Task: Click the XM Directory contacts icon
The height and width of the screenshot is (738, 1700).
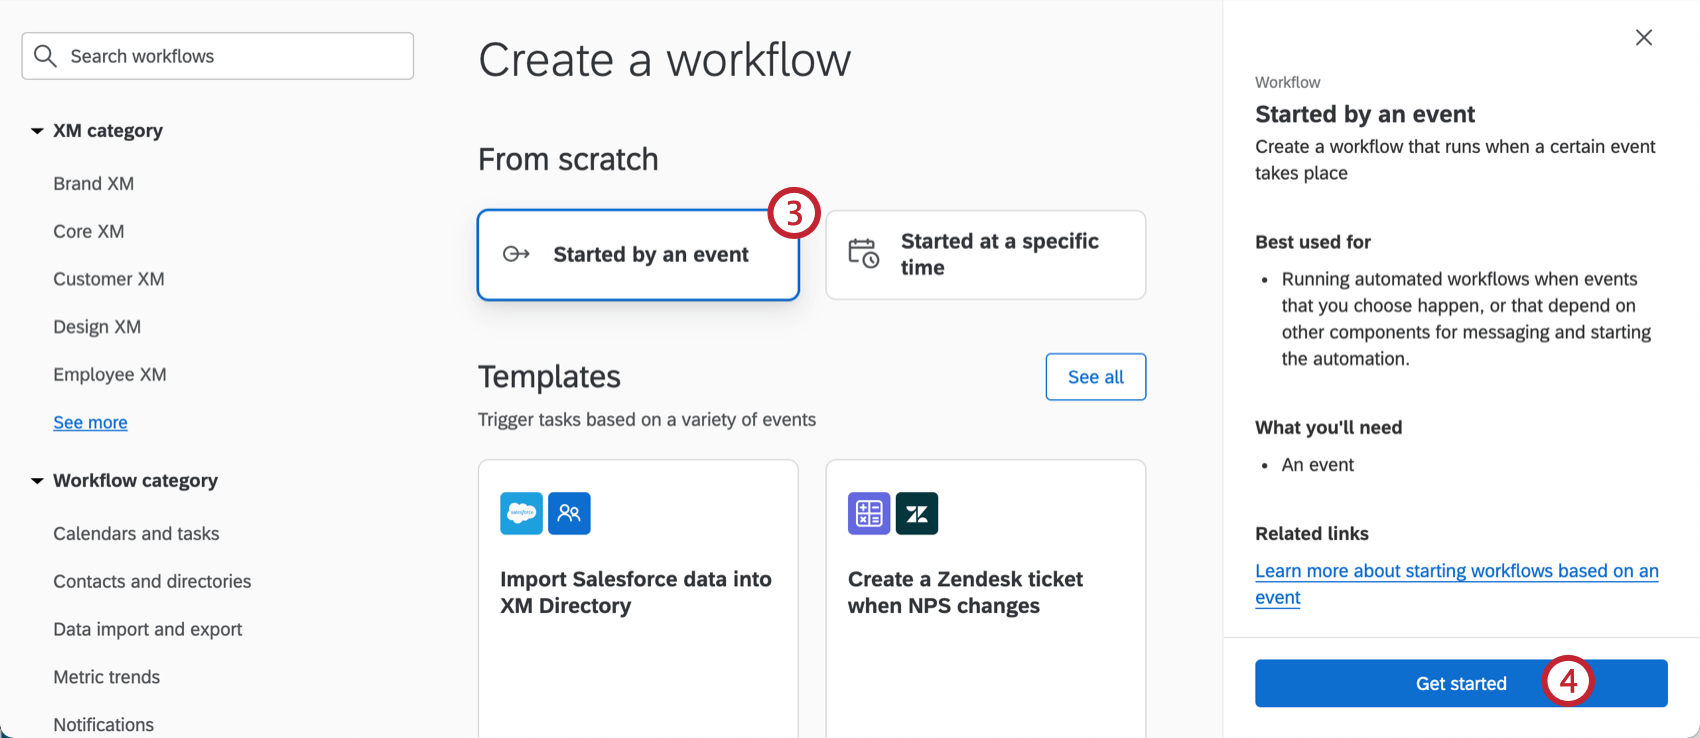Action: click(569, 513)
